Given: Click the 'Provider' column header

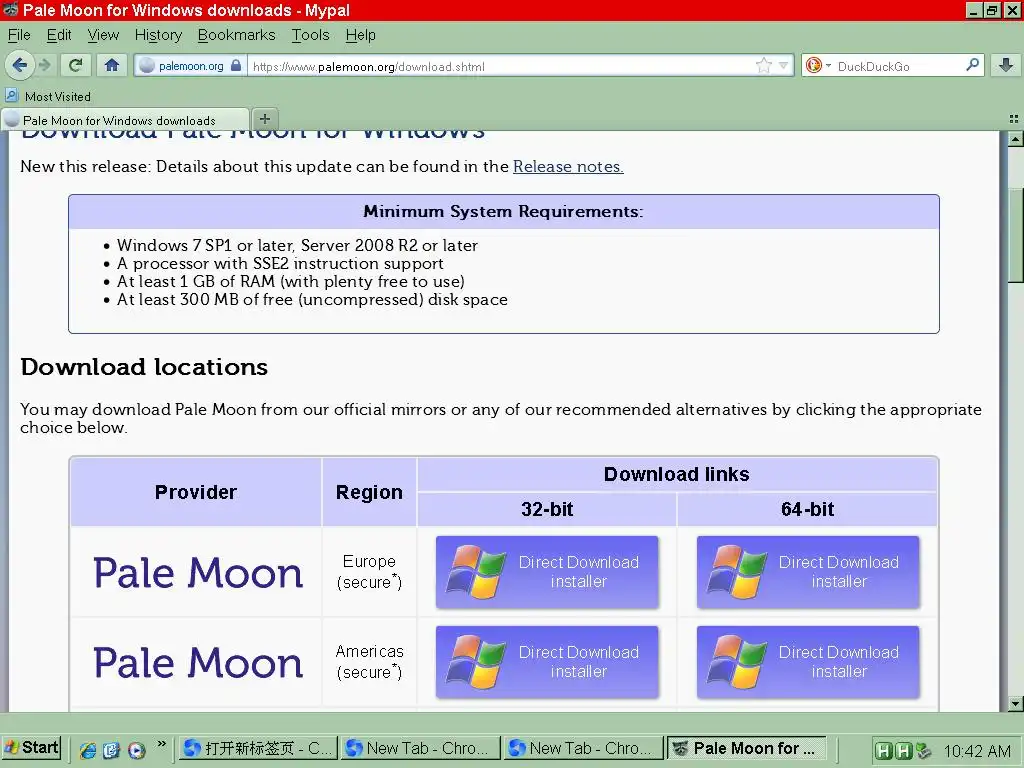Looking at the screenshot, I should 196,492.
